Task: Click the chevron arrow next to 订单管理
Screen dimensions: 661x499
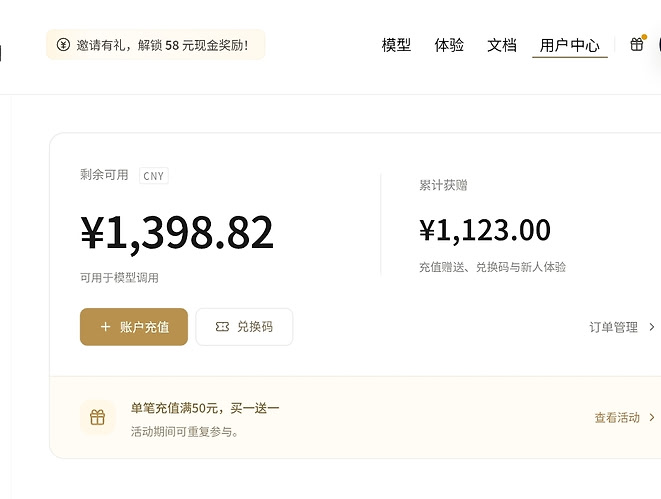Action: click(652, 327)
